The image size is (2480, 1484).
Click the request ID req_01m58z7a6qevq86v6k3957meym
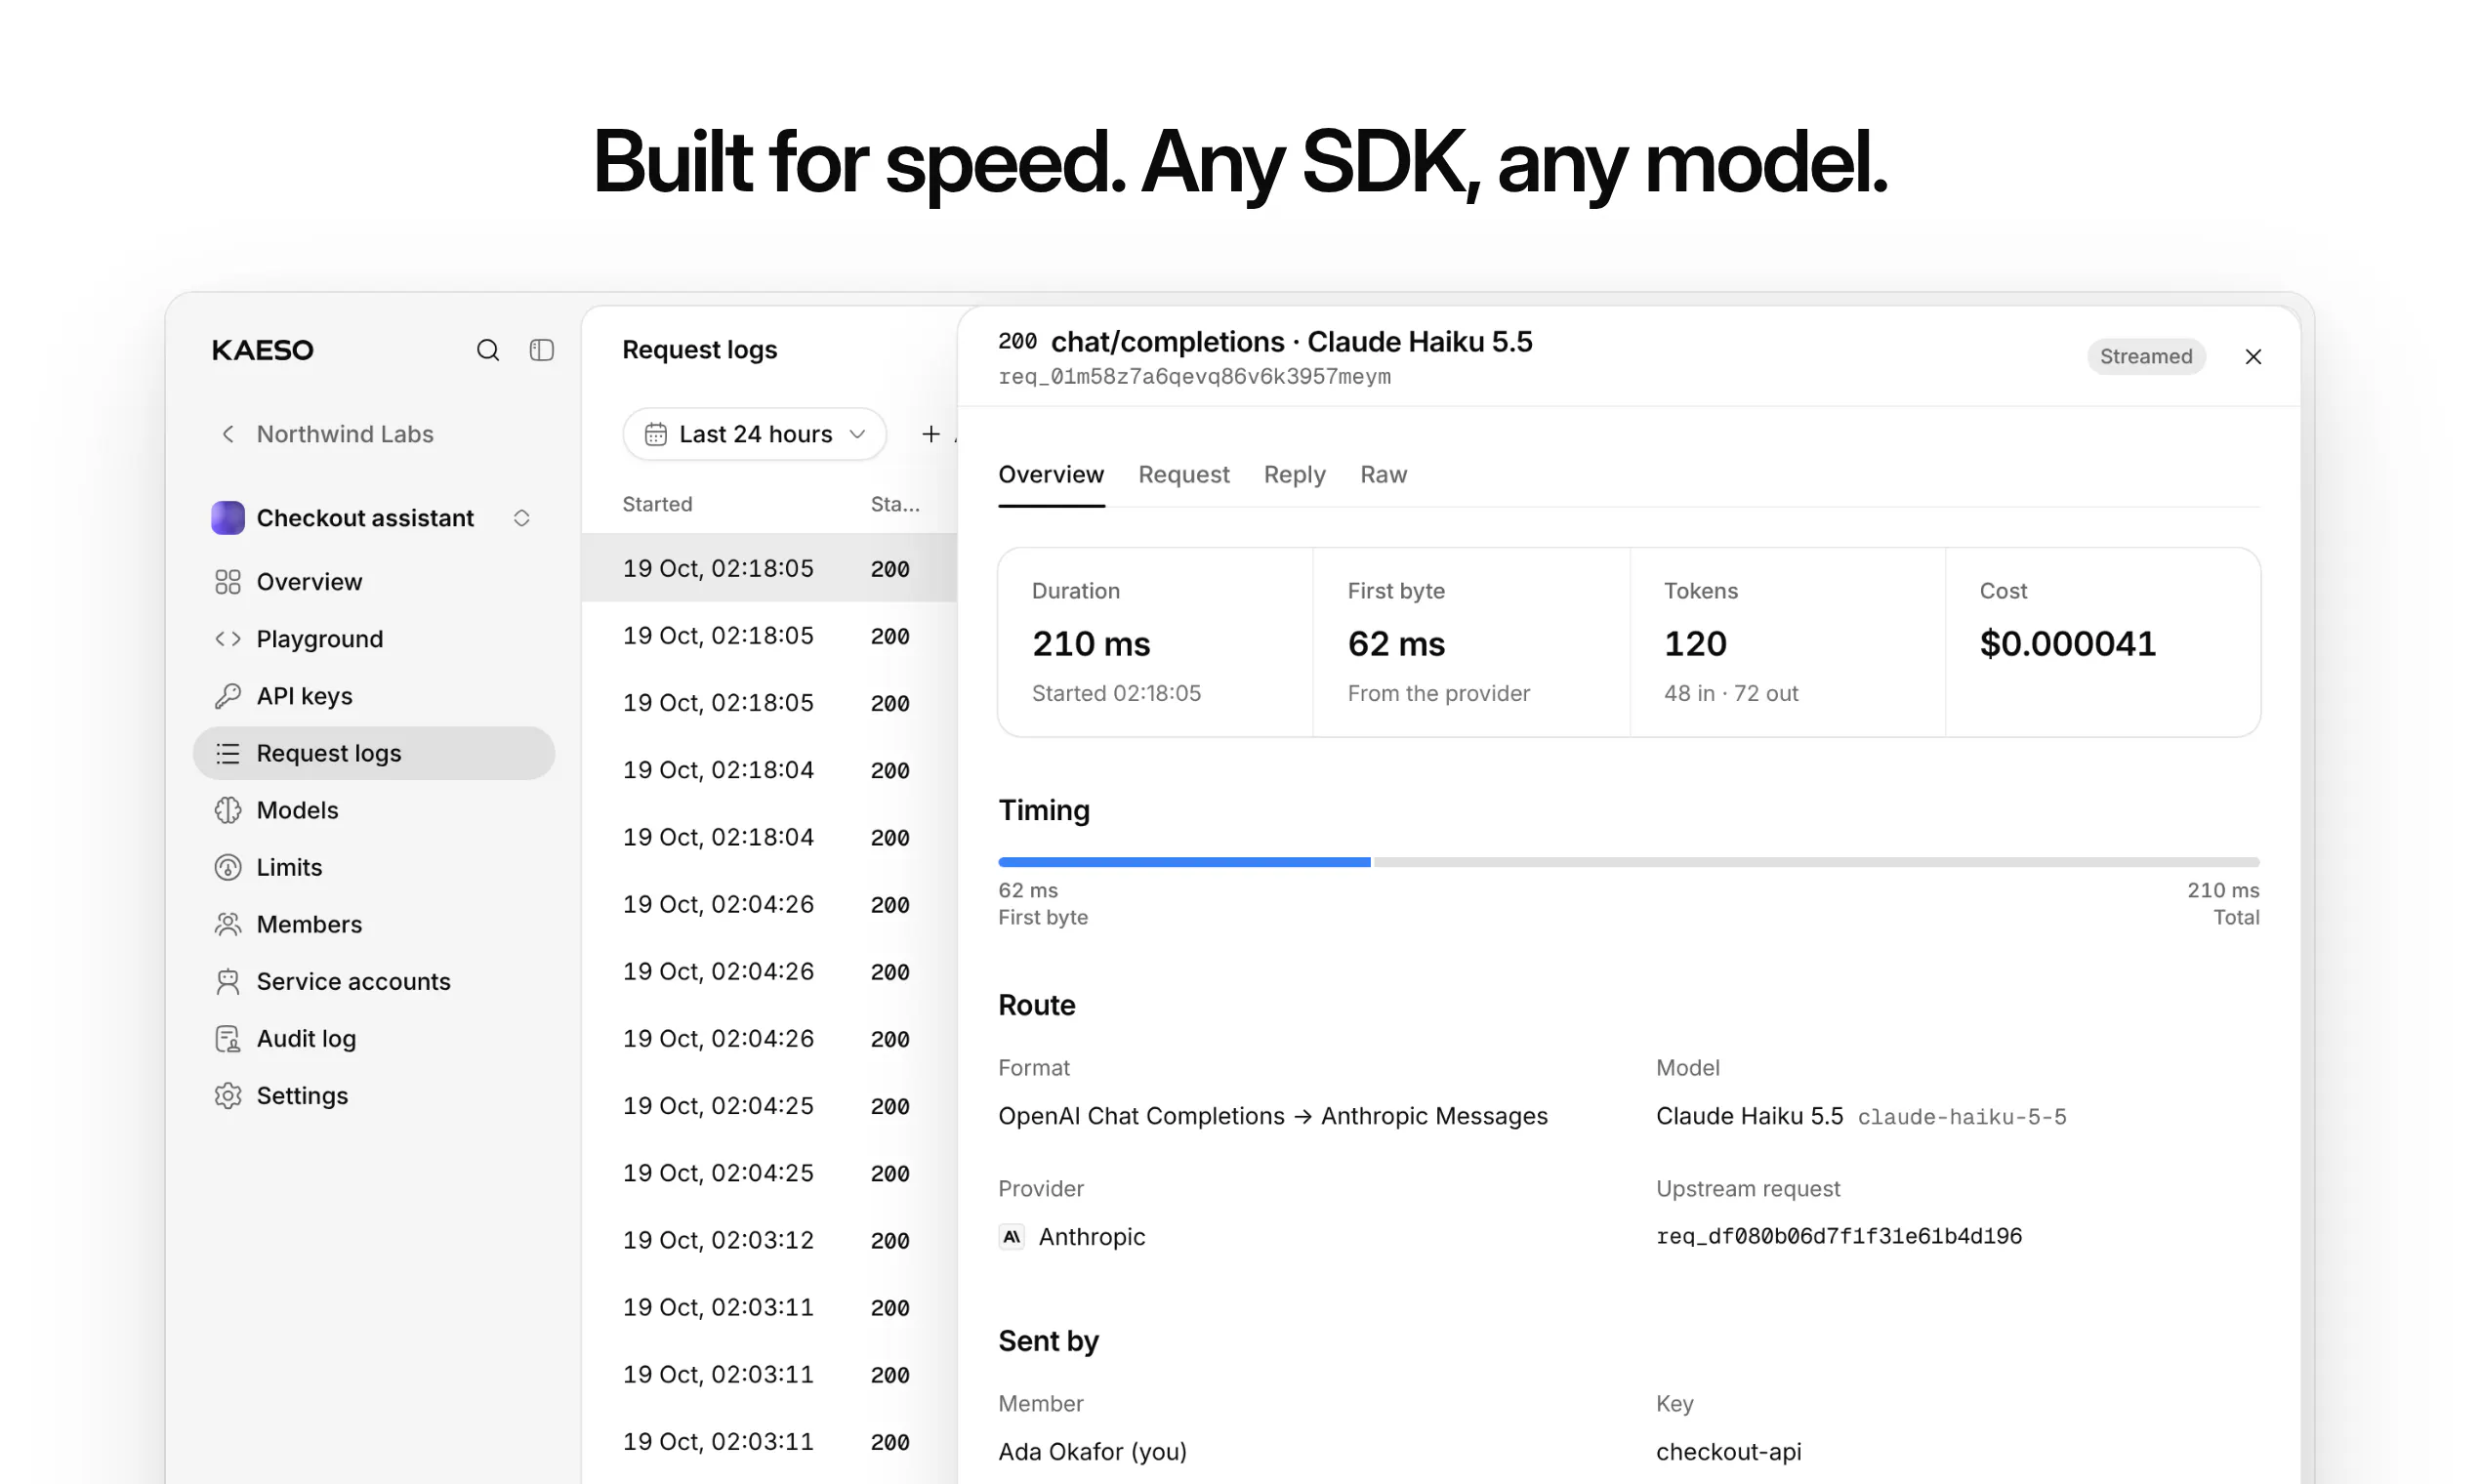(1194, 377)
